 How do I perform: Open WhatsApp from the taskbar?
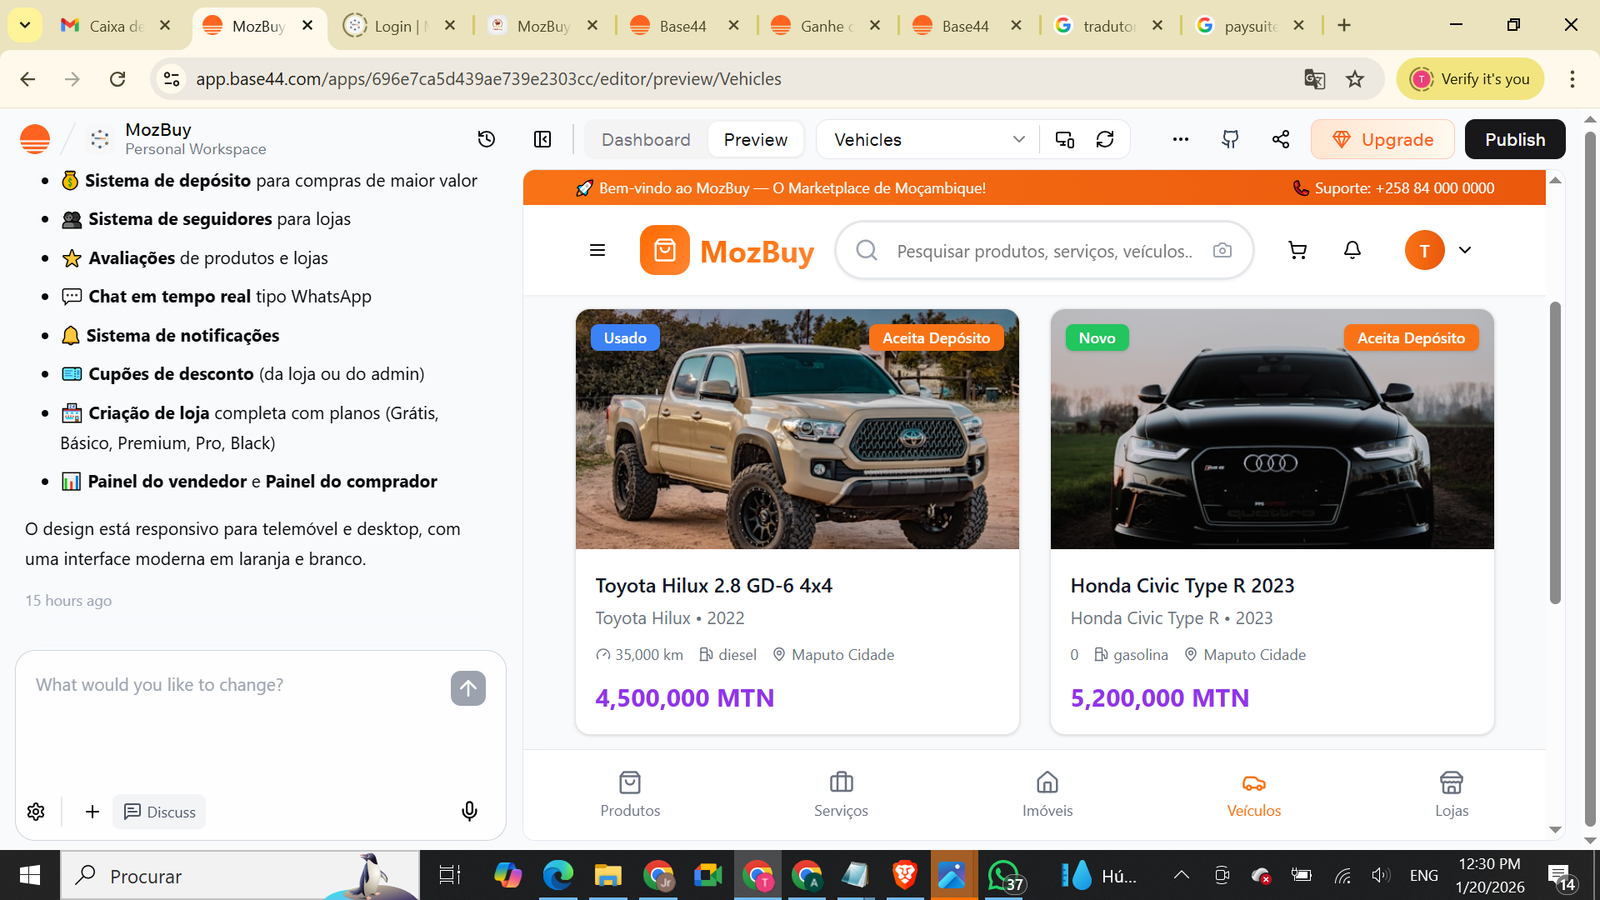[1004, 876]
